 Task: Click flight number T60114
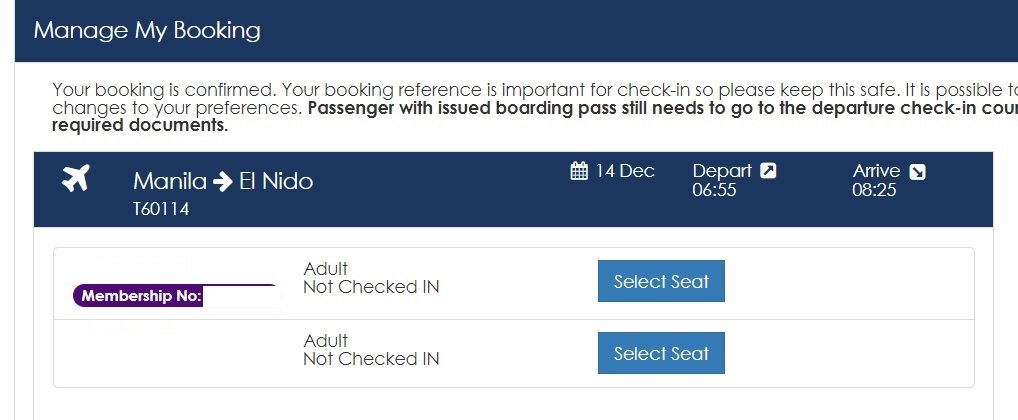[161, 209]
